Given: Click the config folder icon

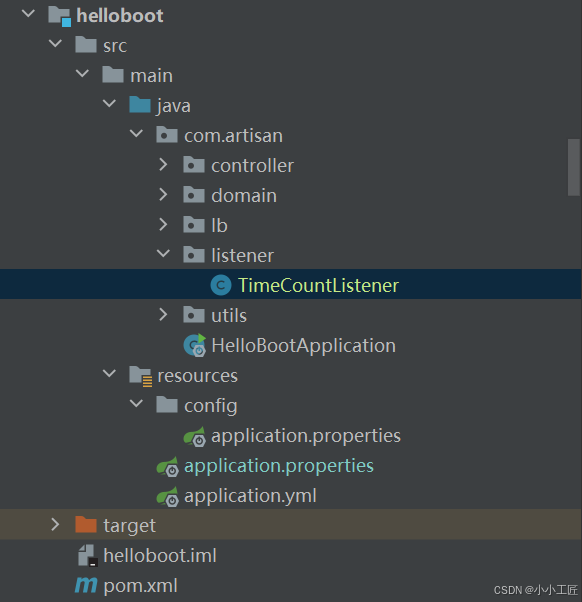Looking at the screenshot, I should (x=167, y=405).
